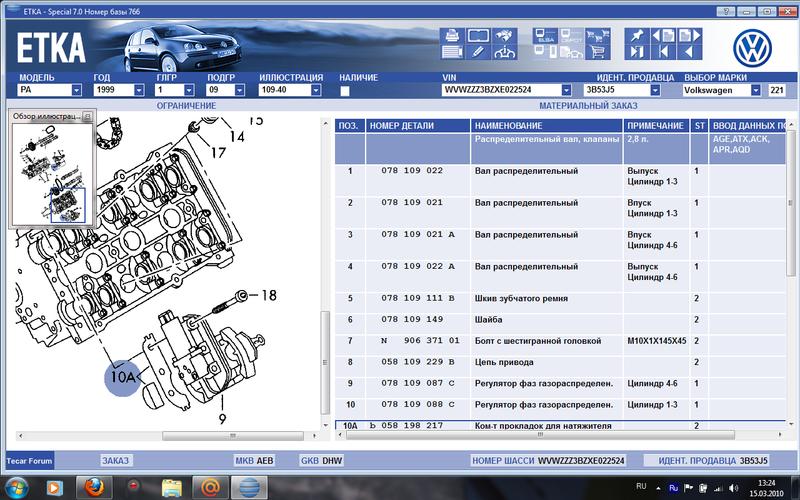
Task: Go to previous page with left-arrow page icon
Action: (x=663, y=36)
